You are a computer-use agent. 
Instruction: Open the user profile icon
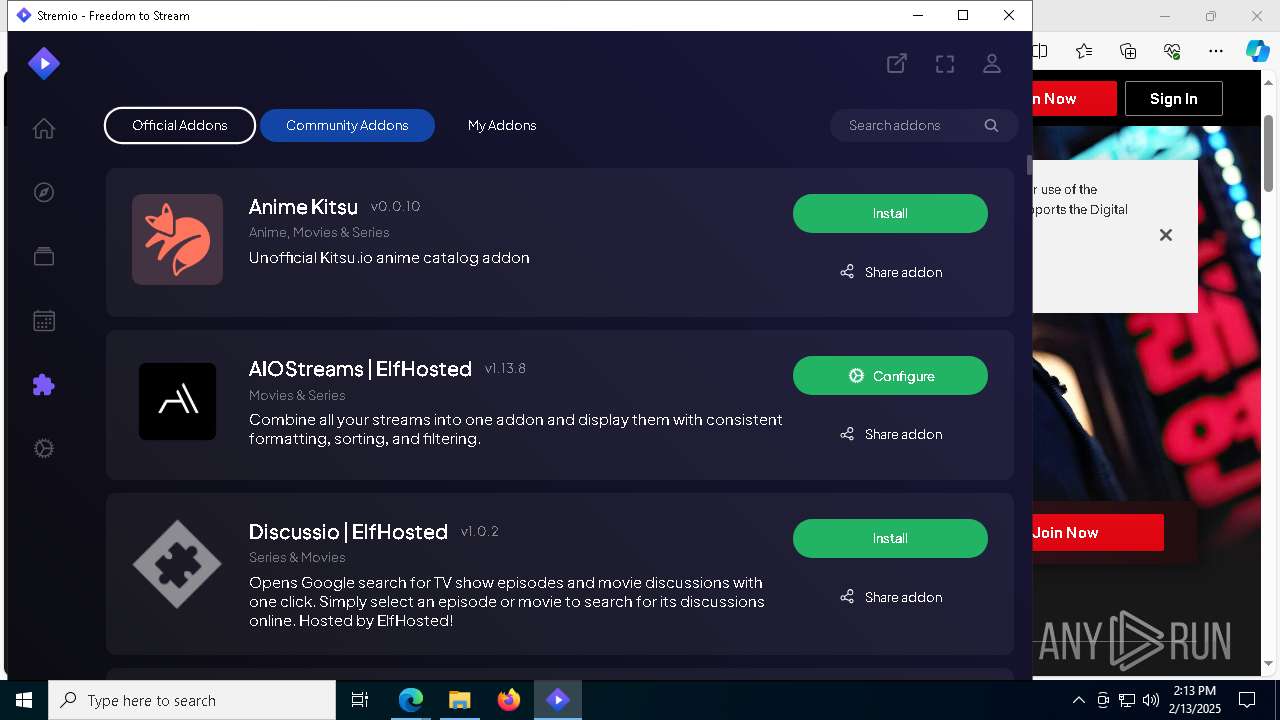pos(992,64)
